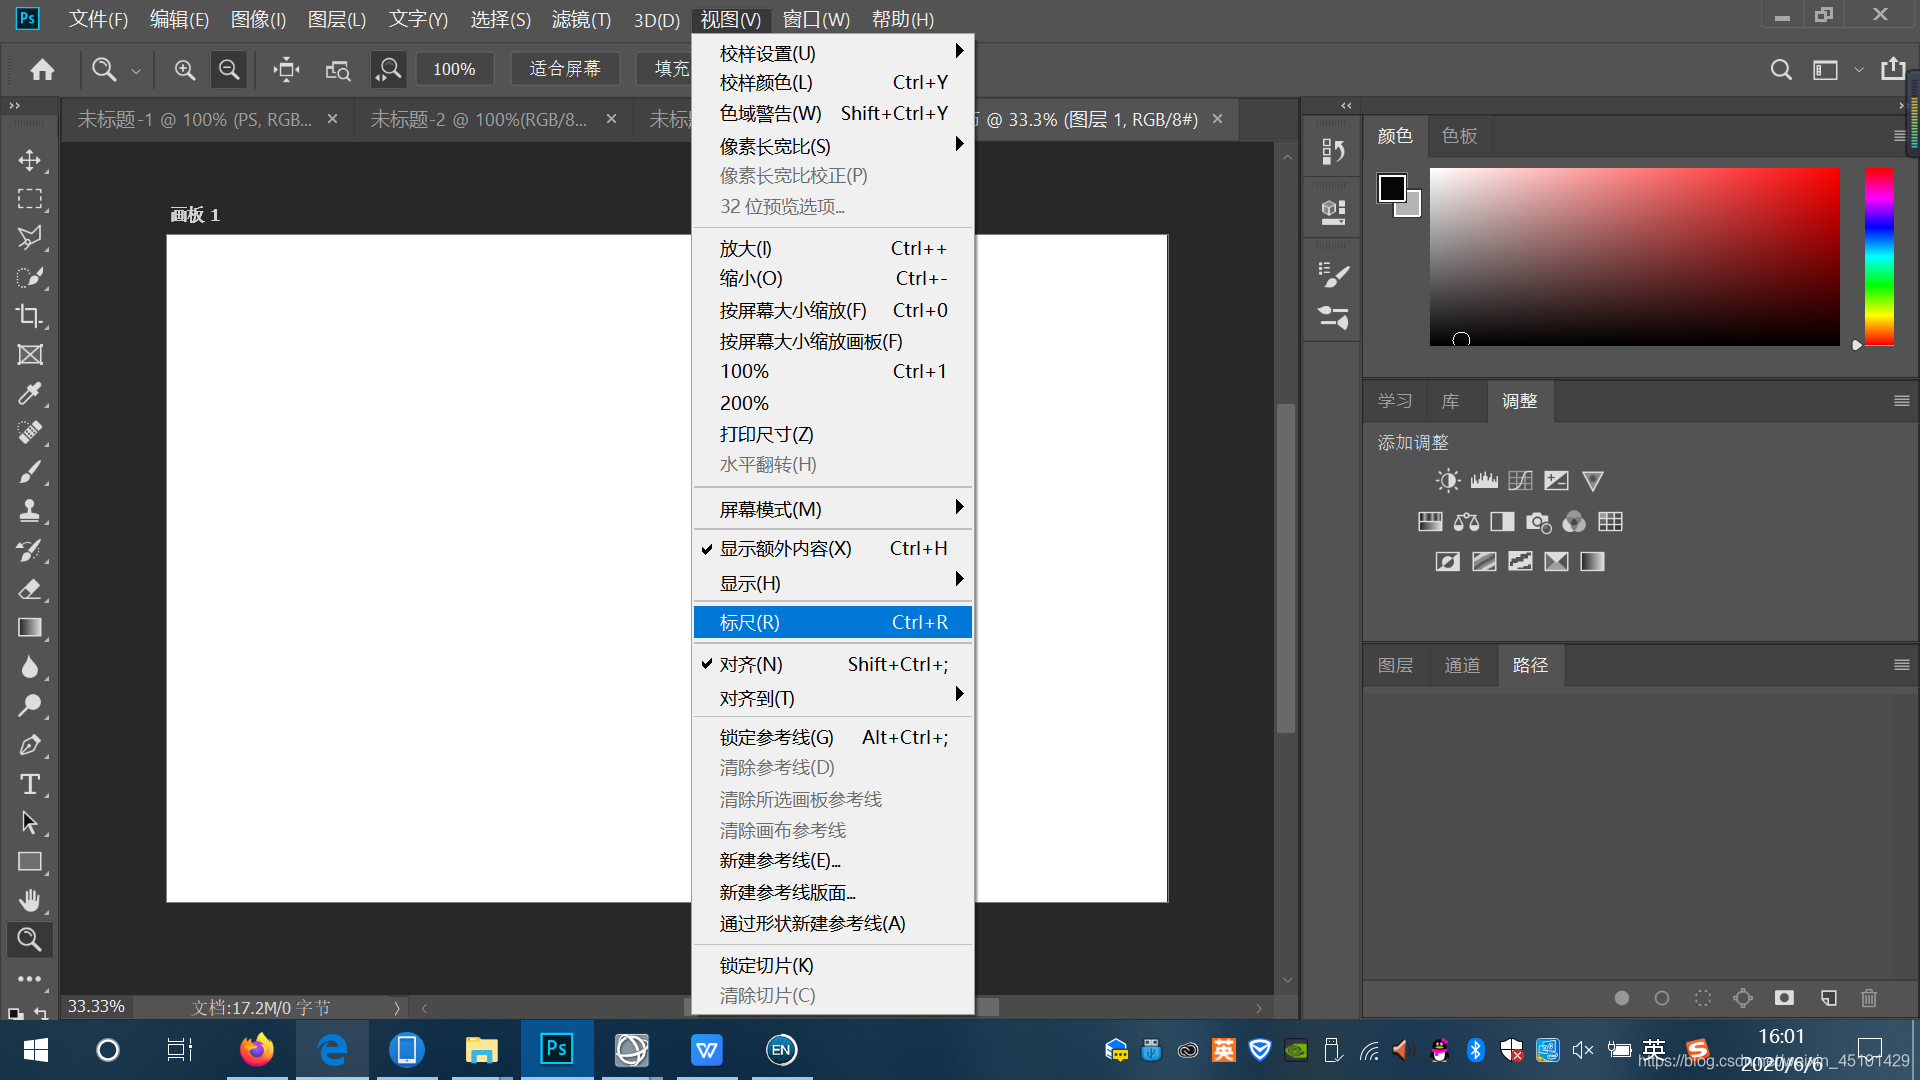Select the Brush tool
The width and height of the screenshot is (1920, 1080).
pyautogui.click(x=30, y=472)
